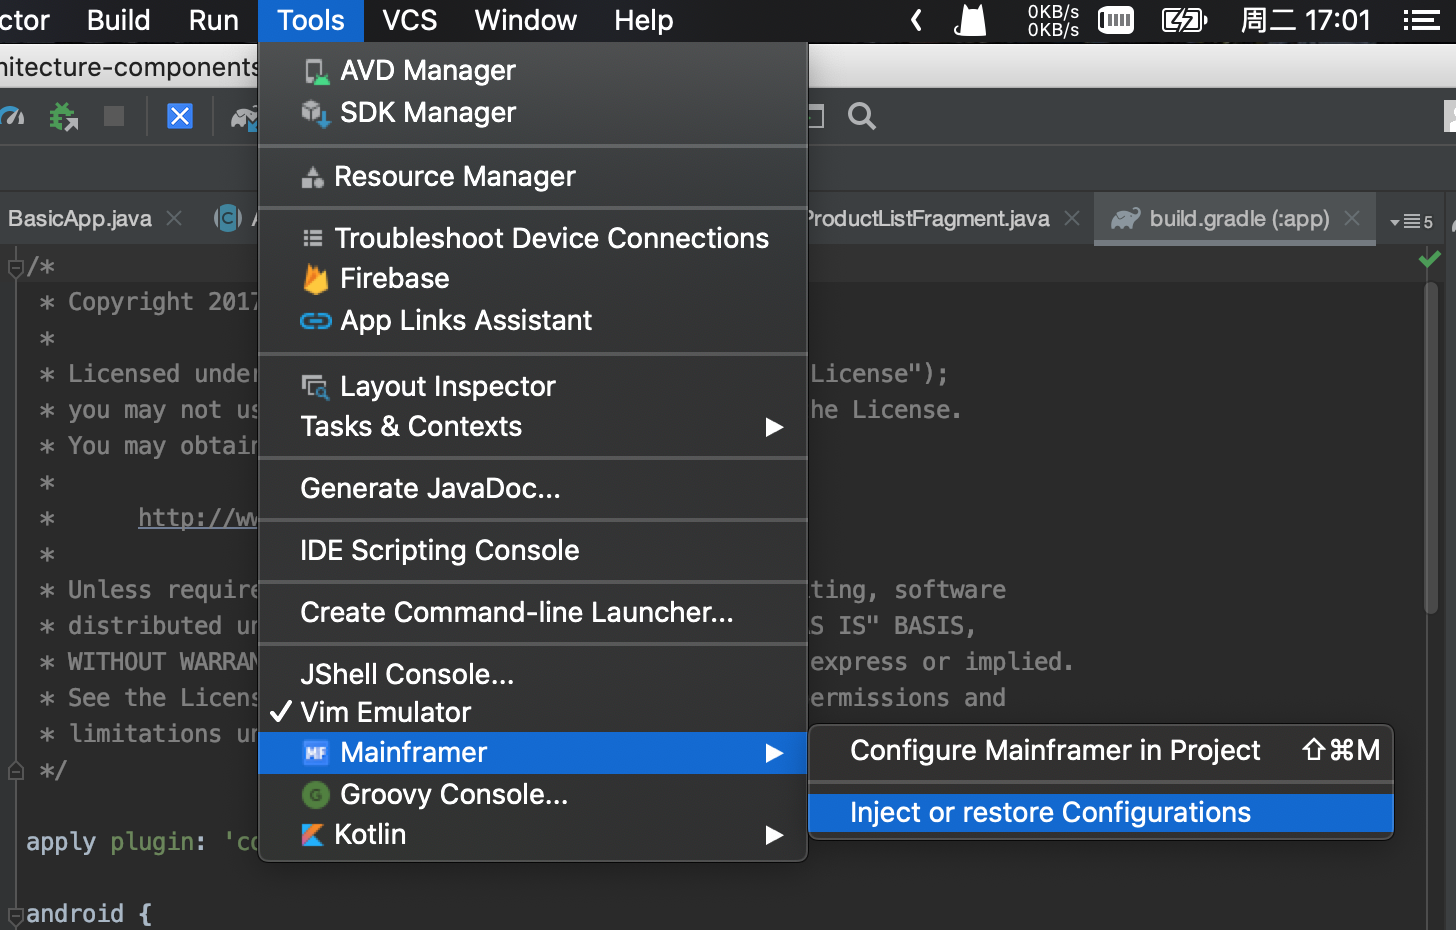Open AVD Manager from Tools menu
This screenshot has width=1456, height=930.
(427, 71)
